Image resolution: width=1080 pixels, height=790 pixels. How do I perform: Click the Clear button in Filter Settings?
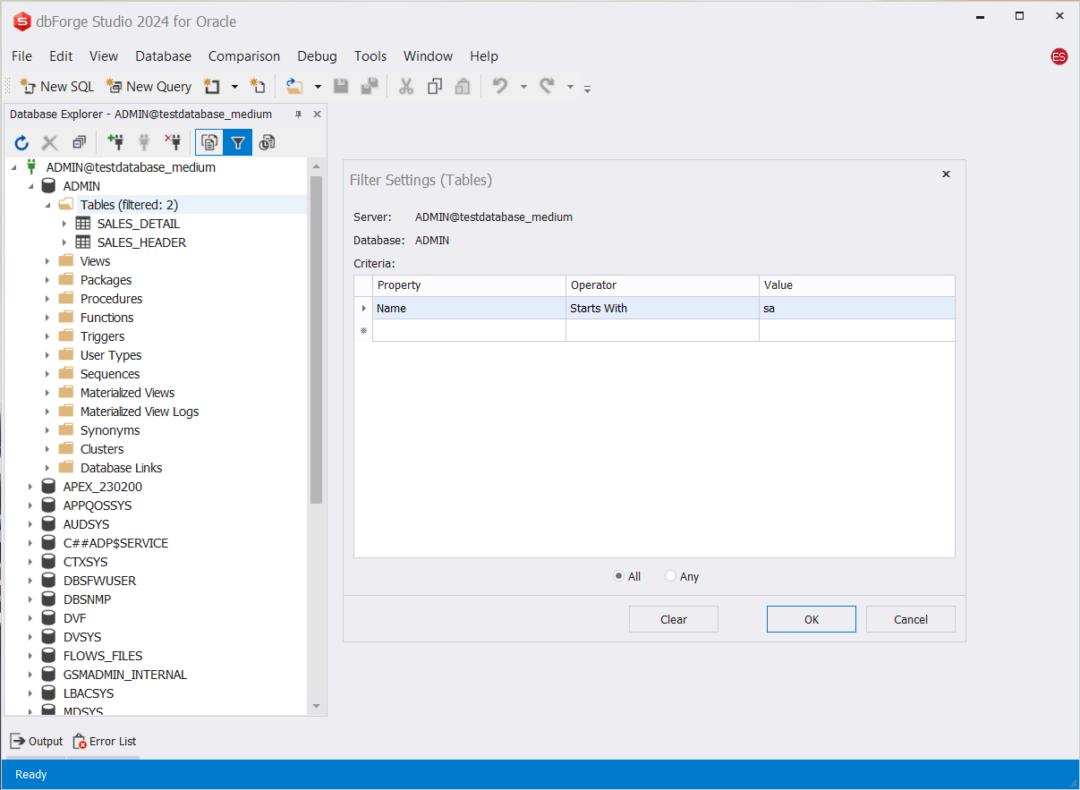[x=673, y=618]
